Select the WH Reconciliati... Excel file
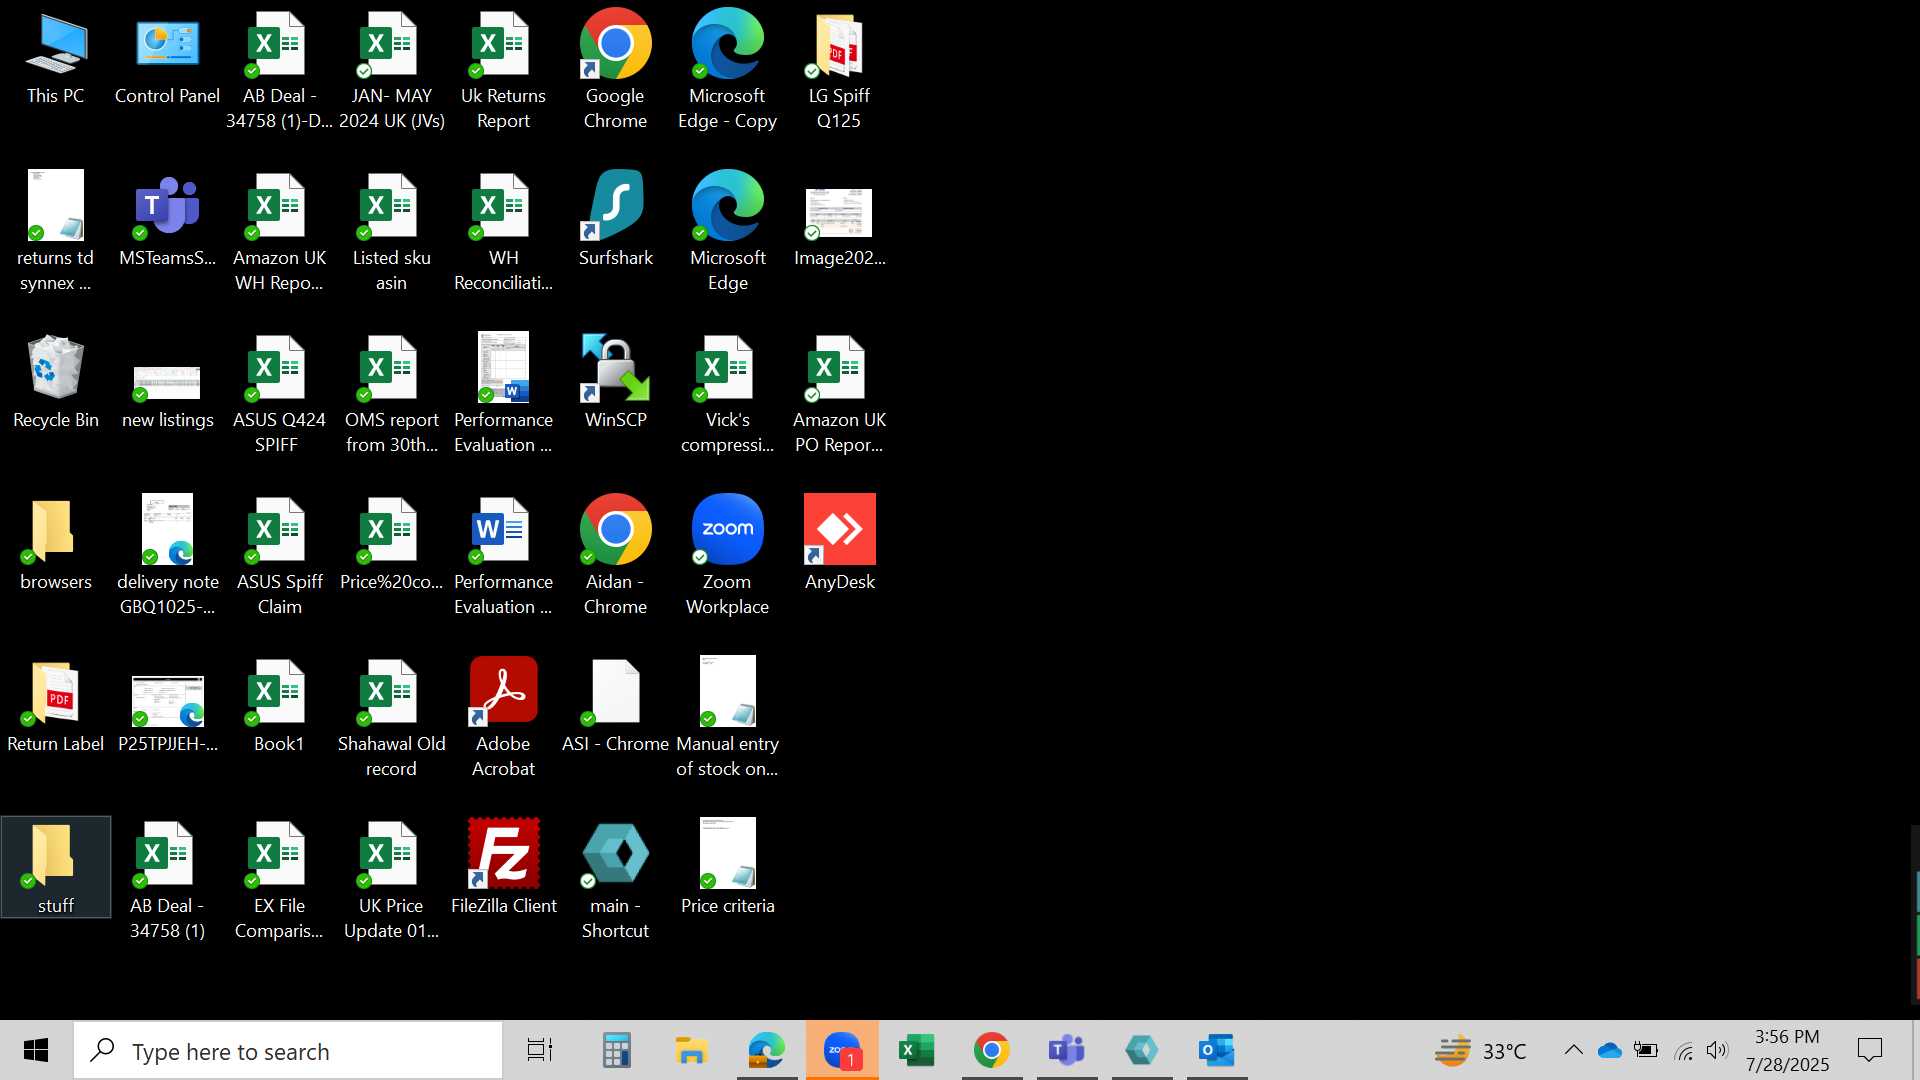1920x1080 pixels. (503, 232)
